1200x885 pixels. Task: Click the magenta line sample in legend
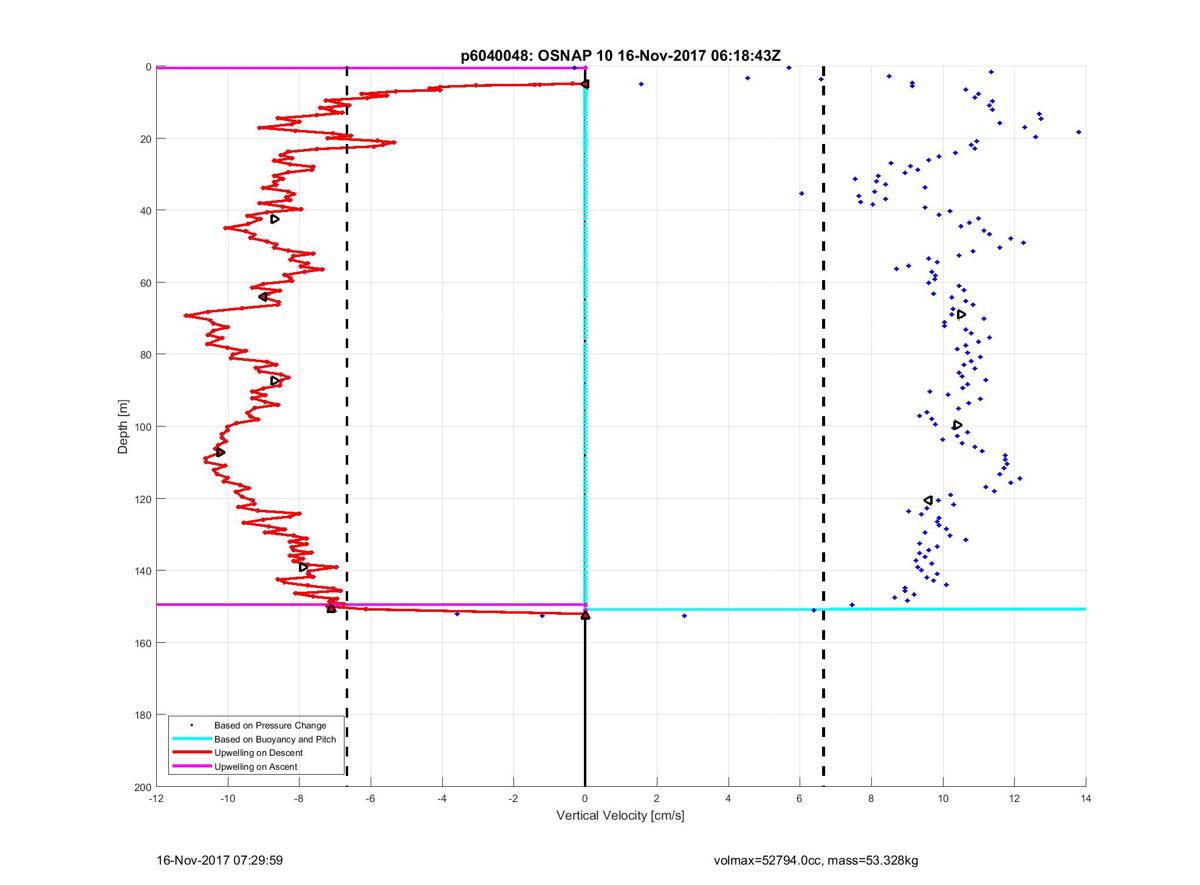tap(191, 766)
